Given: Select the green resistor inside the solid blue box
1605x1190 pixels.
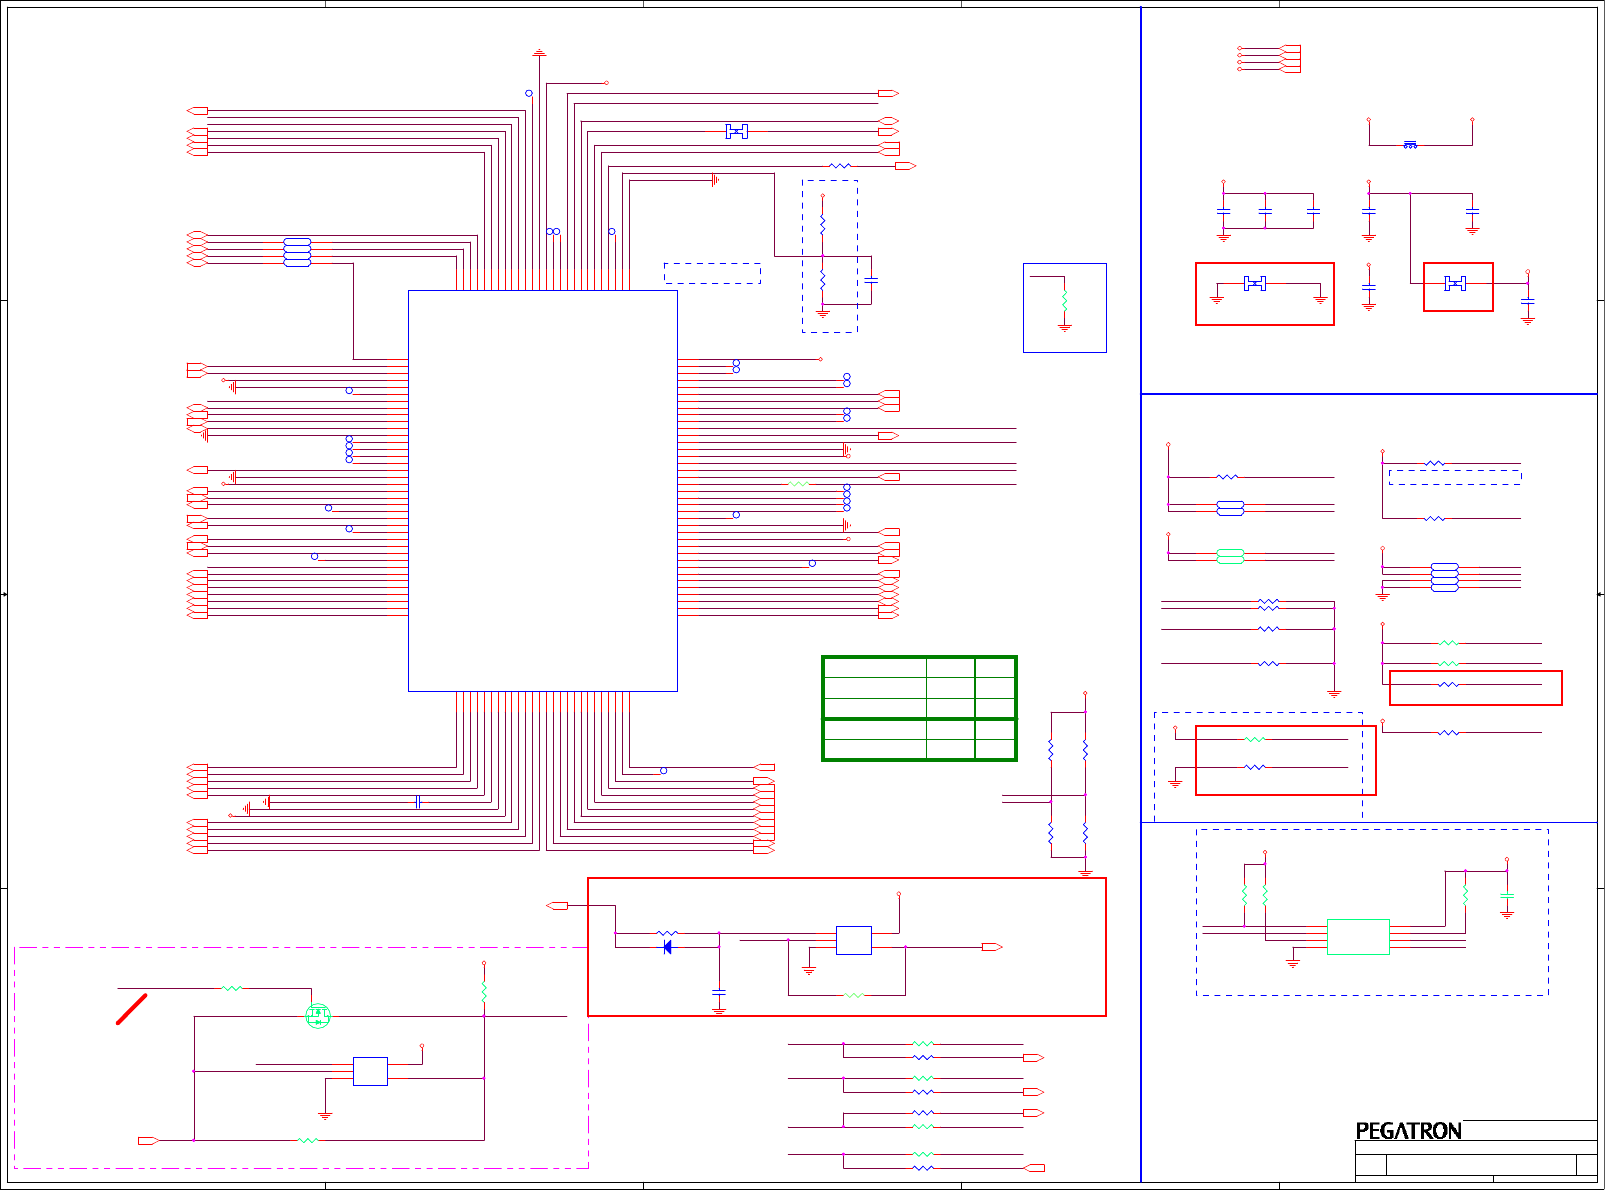Looking at the screenshot, I should pyautogui.click(x=1065, y=300).
